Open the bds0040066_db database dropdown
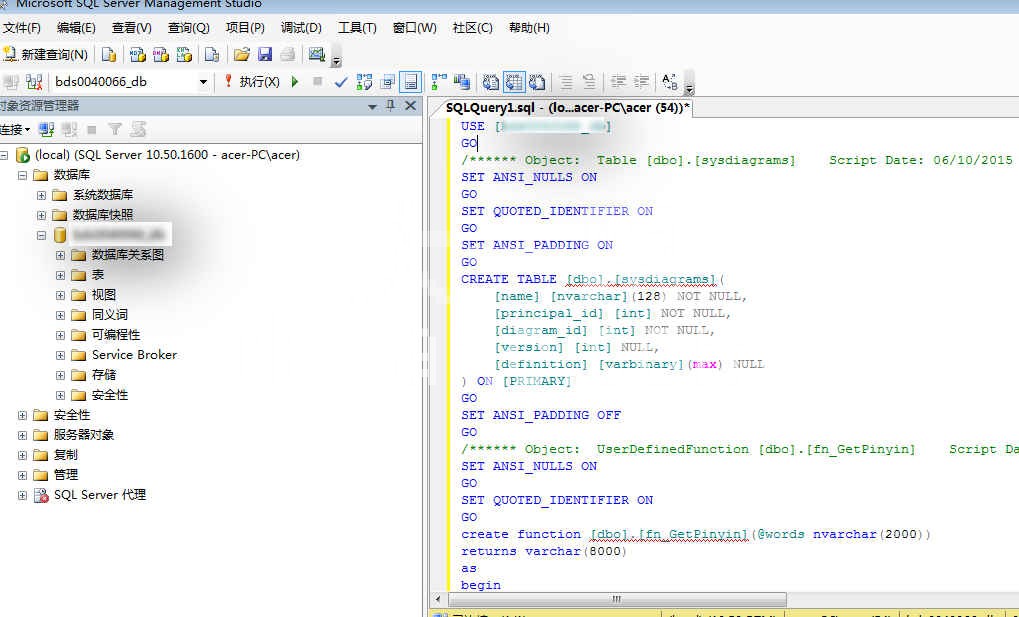 coord(203,82)
